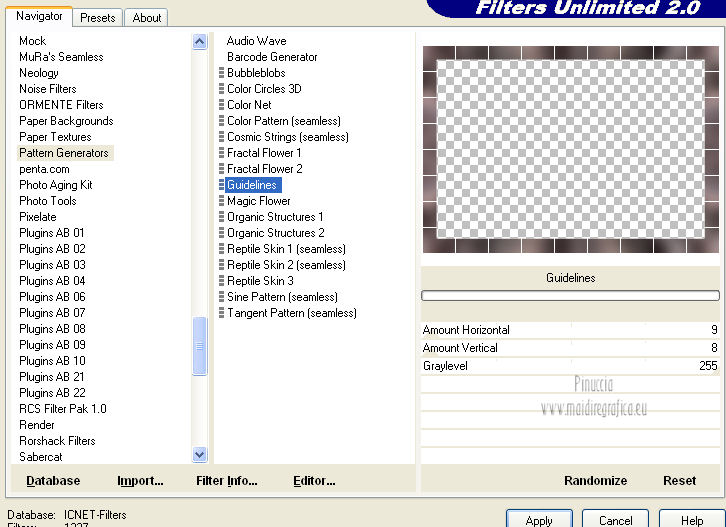Select Plugins AB 04 category
726x527 pixels.
pyautogui.click(x=52, y=281)
